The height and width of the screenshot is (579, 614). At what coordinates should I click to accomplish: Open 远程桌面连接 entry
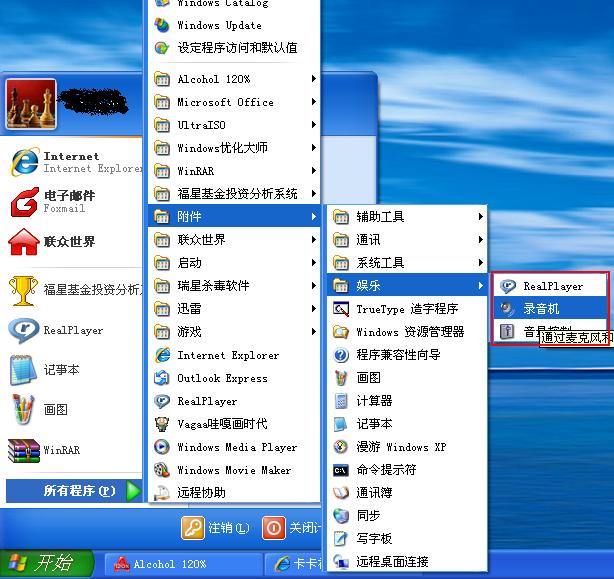[407, 562]
